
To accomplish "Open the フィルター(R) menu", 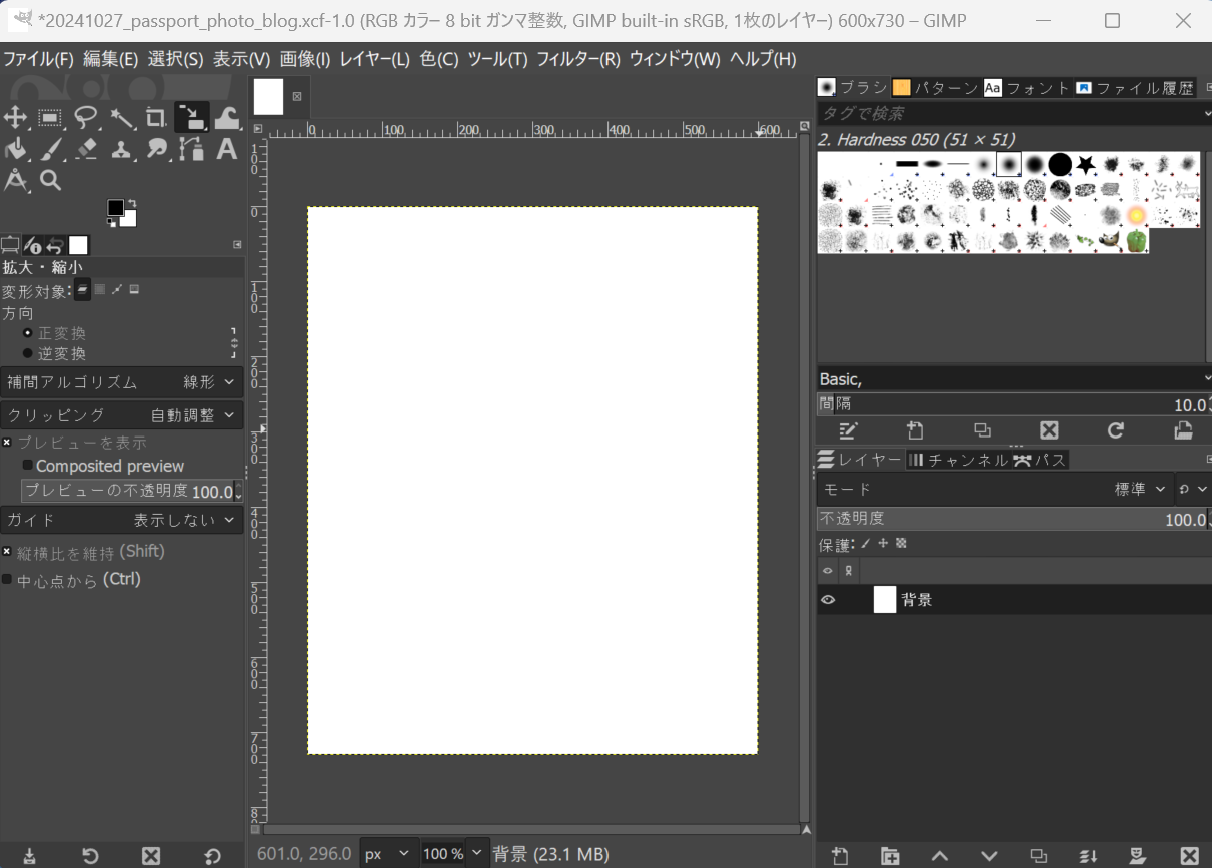I will point(578,59).
